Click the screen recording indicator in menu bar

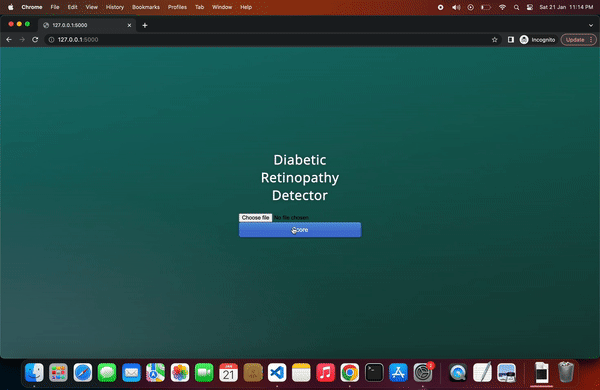[440, 7]
